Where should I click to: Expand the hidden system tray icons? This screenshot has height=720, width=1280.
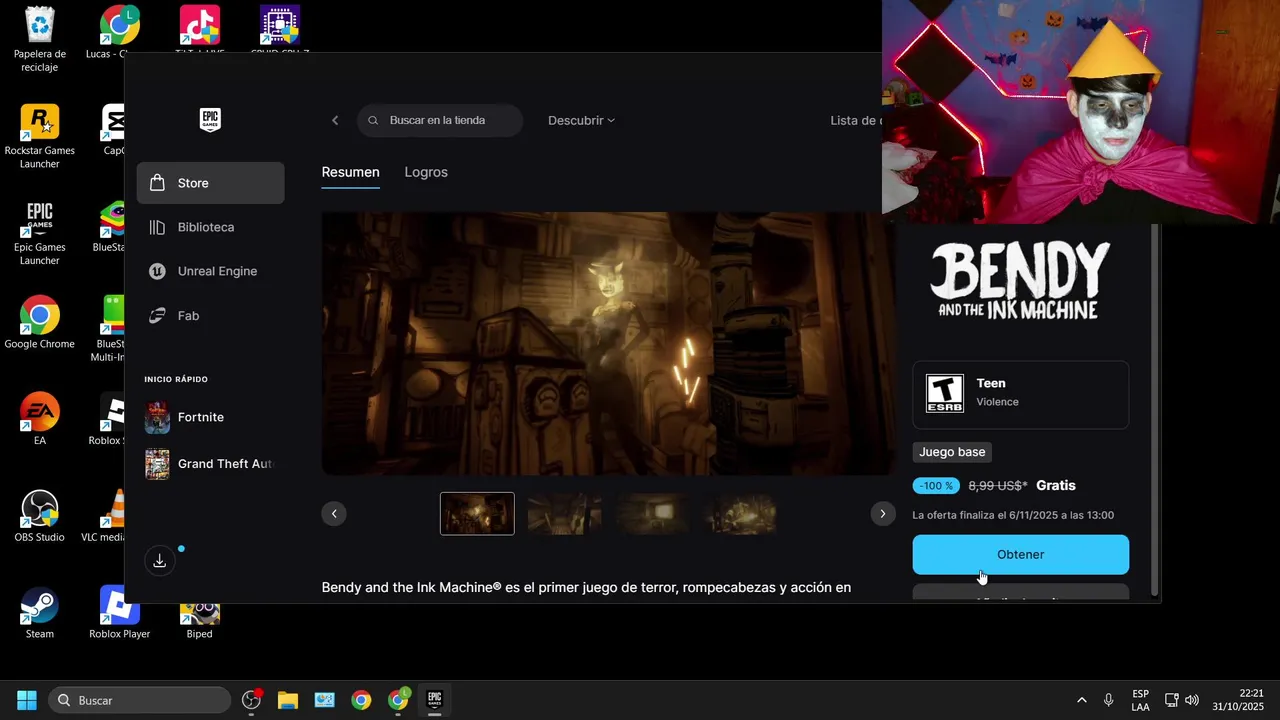[1081, 700]
